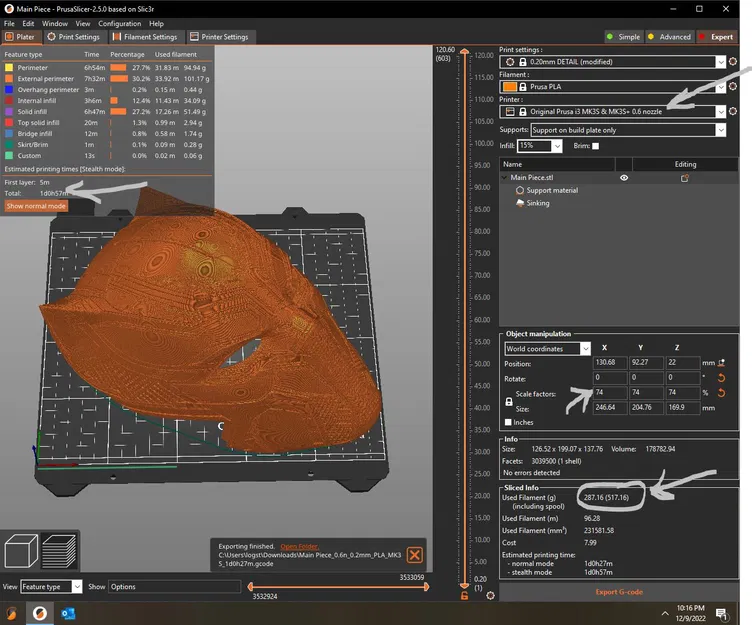
Task: Reset rotation with orange arrow icon
Action: click(x=720, y=378)
